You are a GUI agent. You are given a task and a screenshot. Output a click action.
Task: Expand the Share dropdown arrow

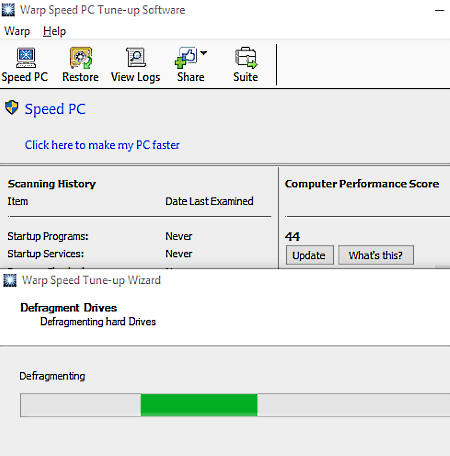(204, 53)
